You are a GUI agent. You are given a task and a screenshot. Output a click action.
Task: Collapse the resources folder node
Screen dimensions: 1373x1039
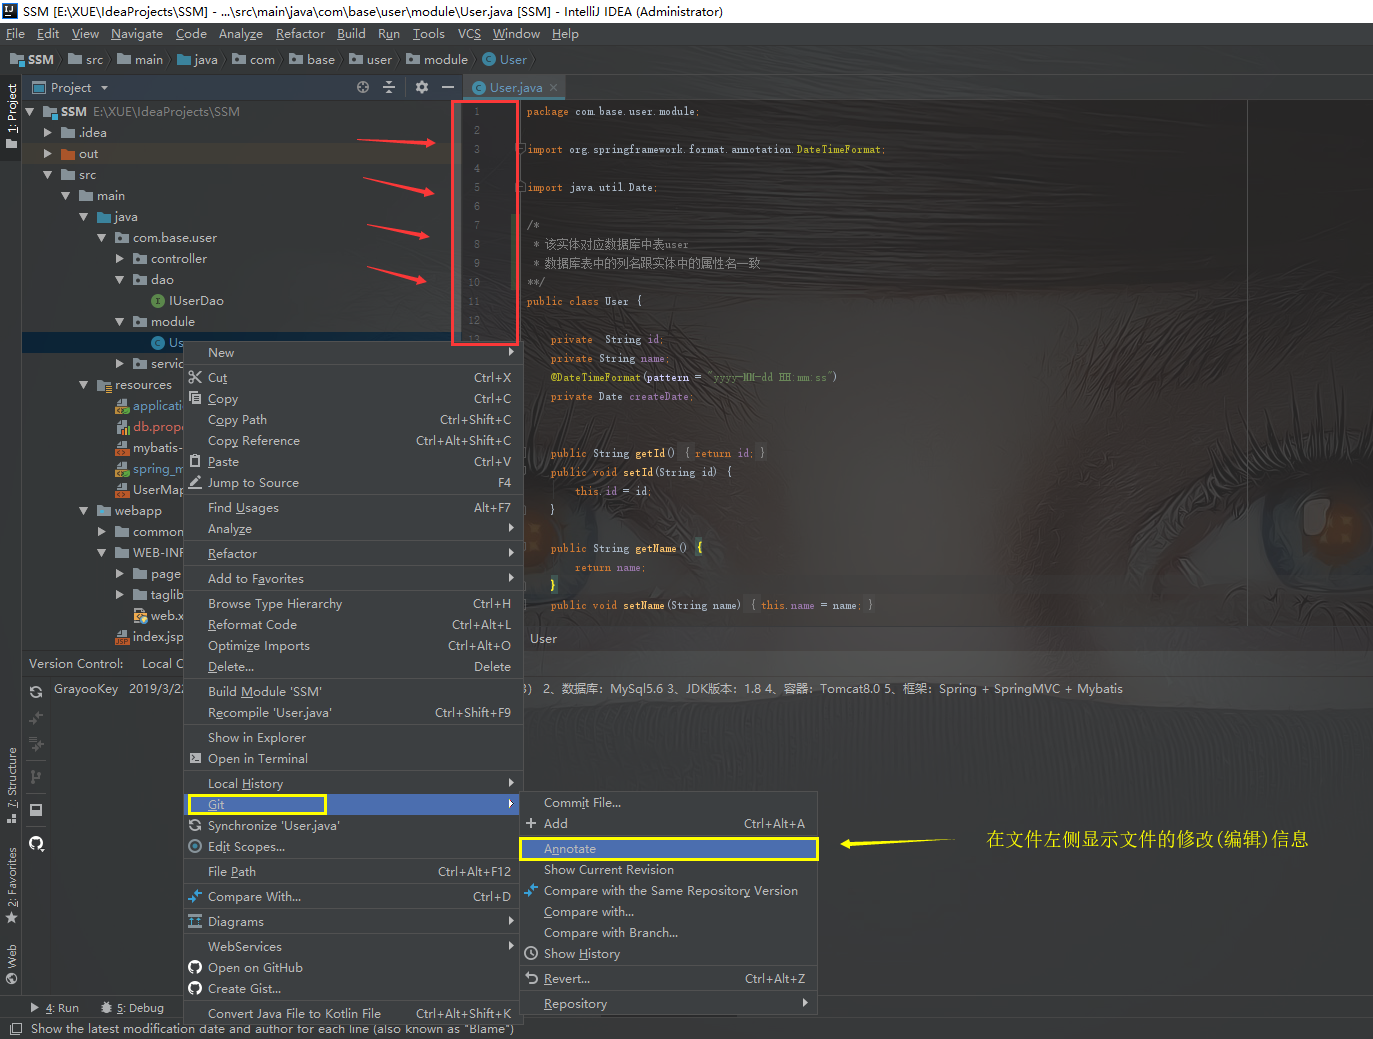pyautogui.click(x=84, y=384)
